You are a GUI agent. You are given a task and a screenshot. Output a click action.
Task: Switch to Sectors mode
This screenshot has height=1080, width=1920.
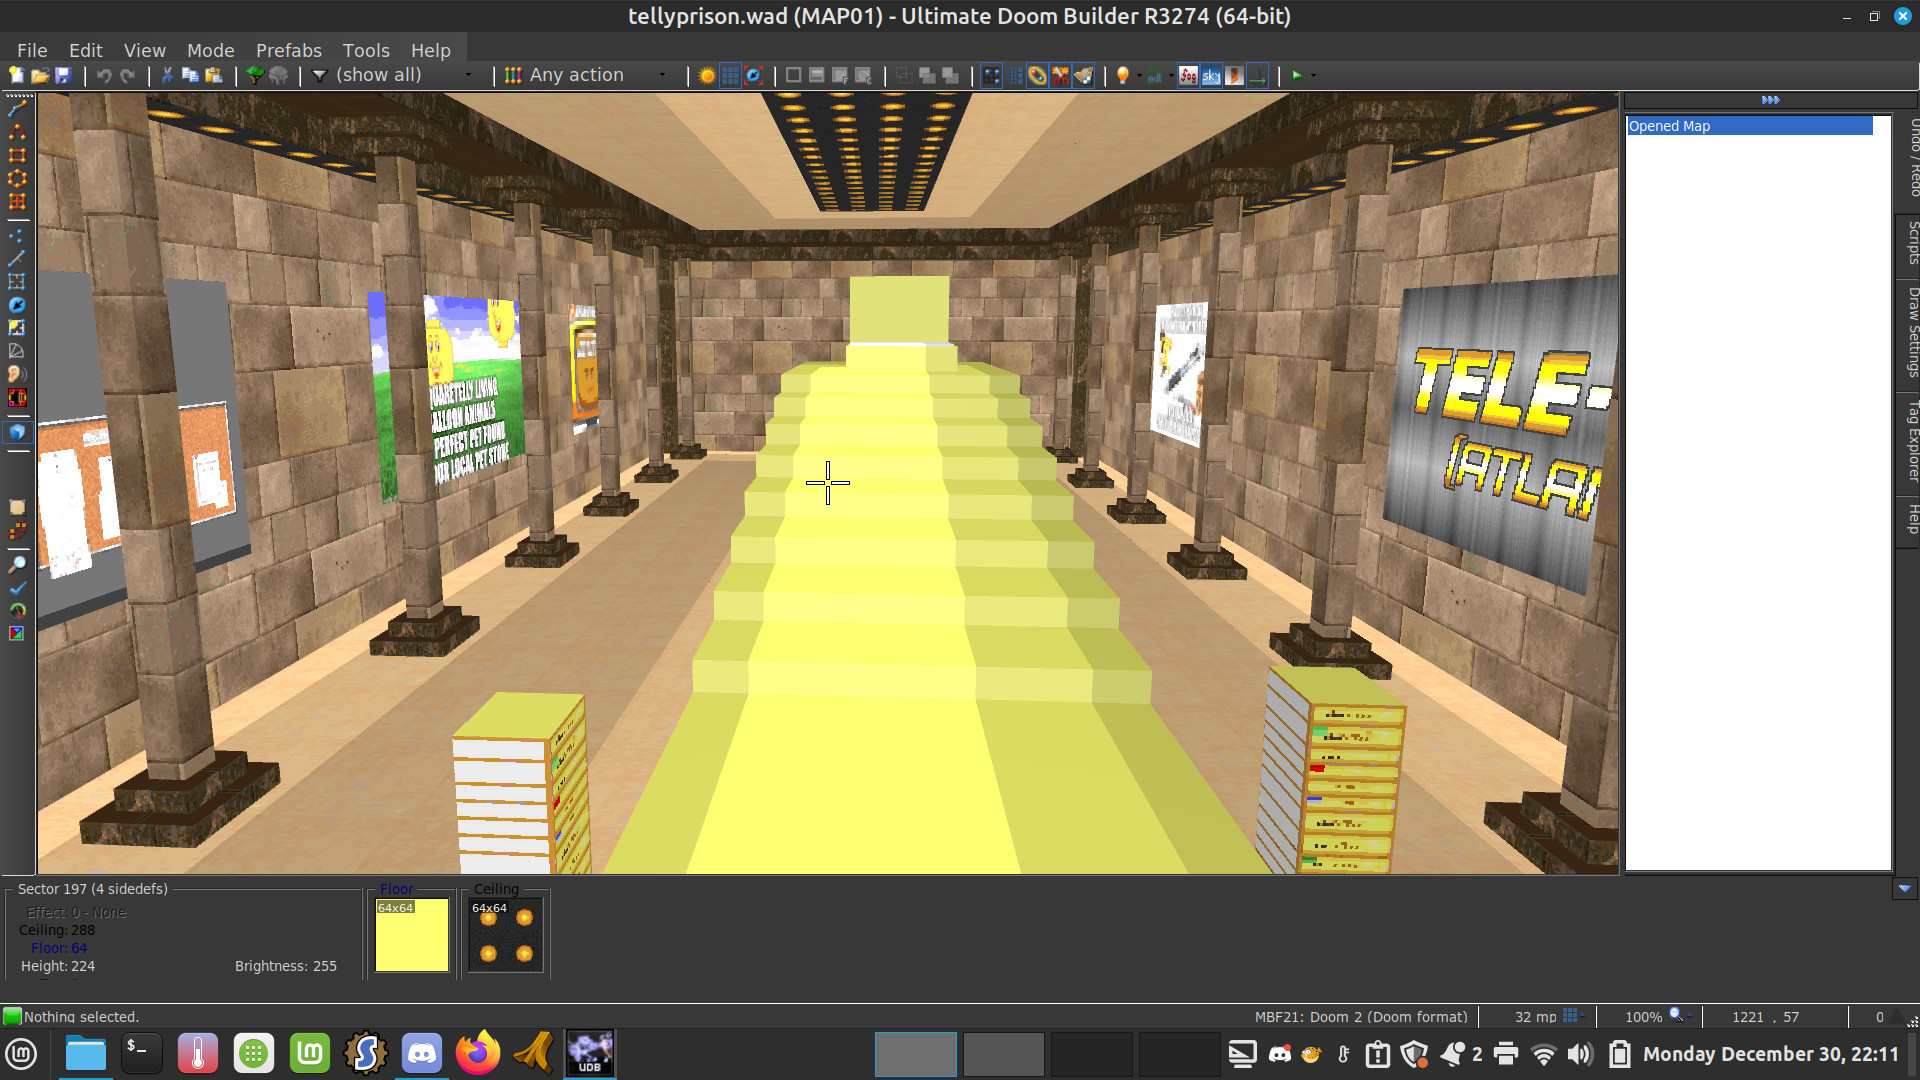[17, 282]
